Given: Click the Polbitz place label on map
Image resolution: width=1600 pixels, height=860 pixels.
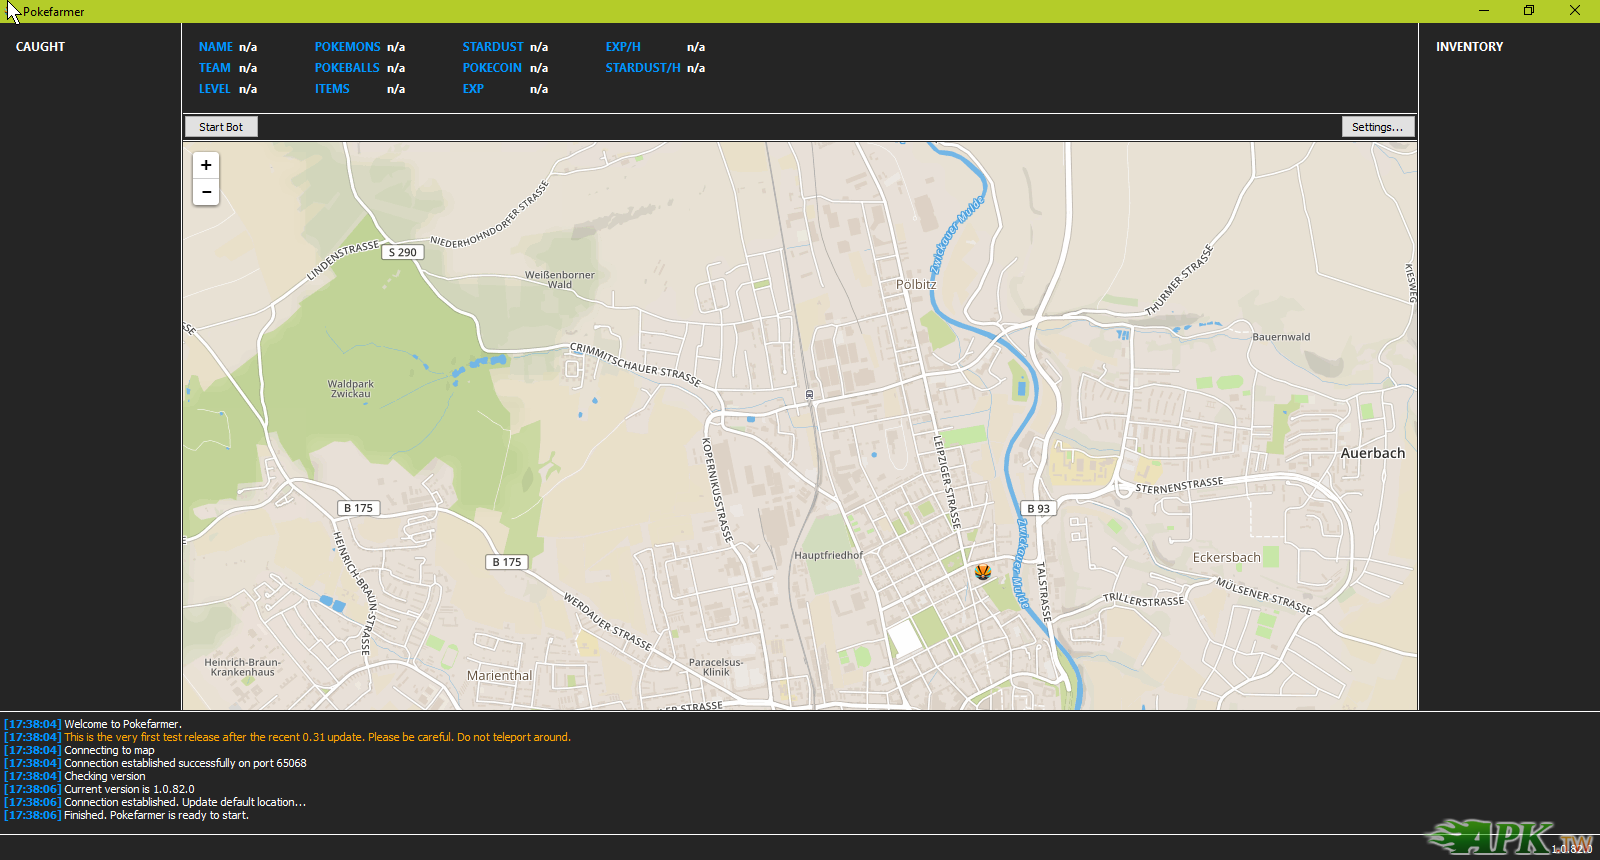Looking at the screenshot, I should [x=916, y=285].
